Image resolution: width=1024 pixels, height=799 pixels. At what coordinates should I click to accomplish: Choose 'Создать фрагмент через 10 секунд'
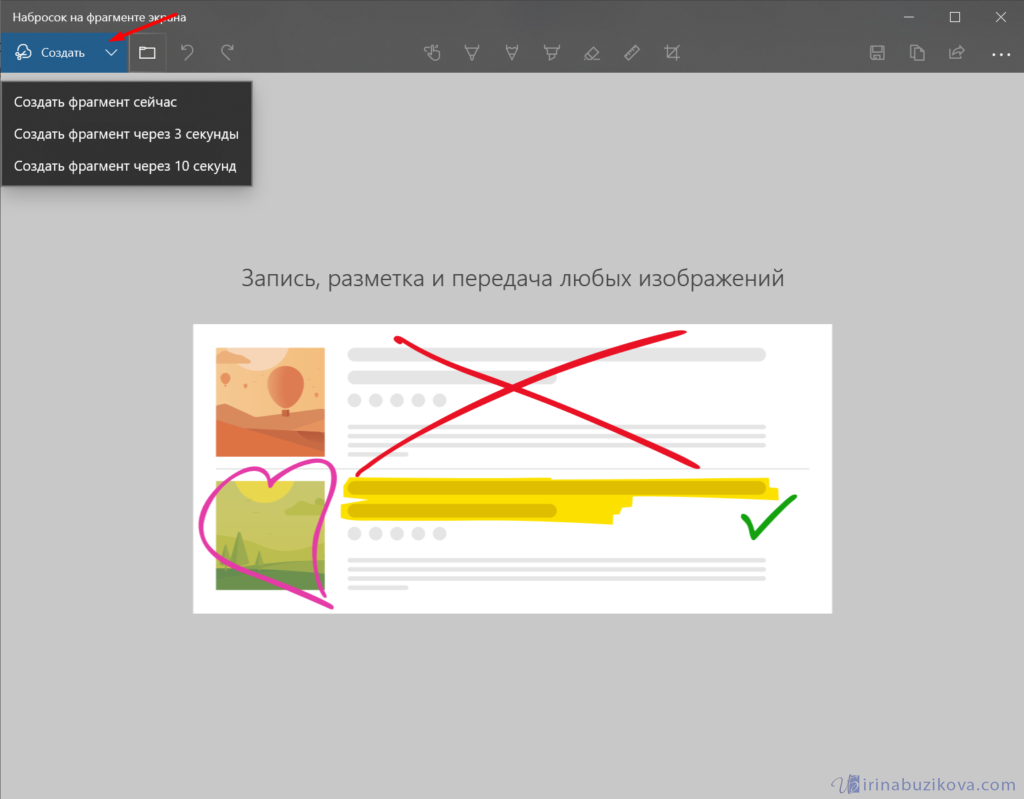pyautogui.click(x=125, y=166)
